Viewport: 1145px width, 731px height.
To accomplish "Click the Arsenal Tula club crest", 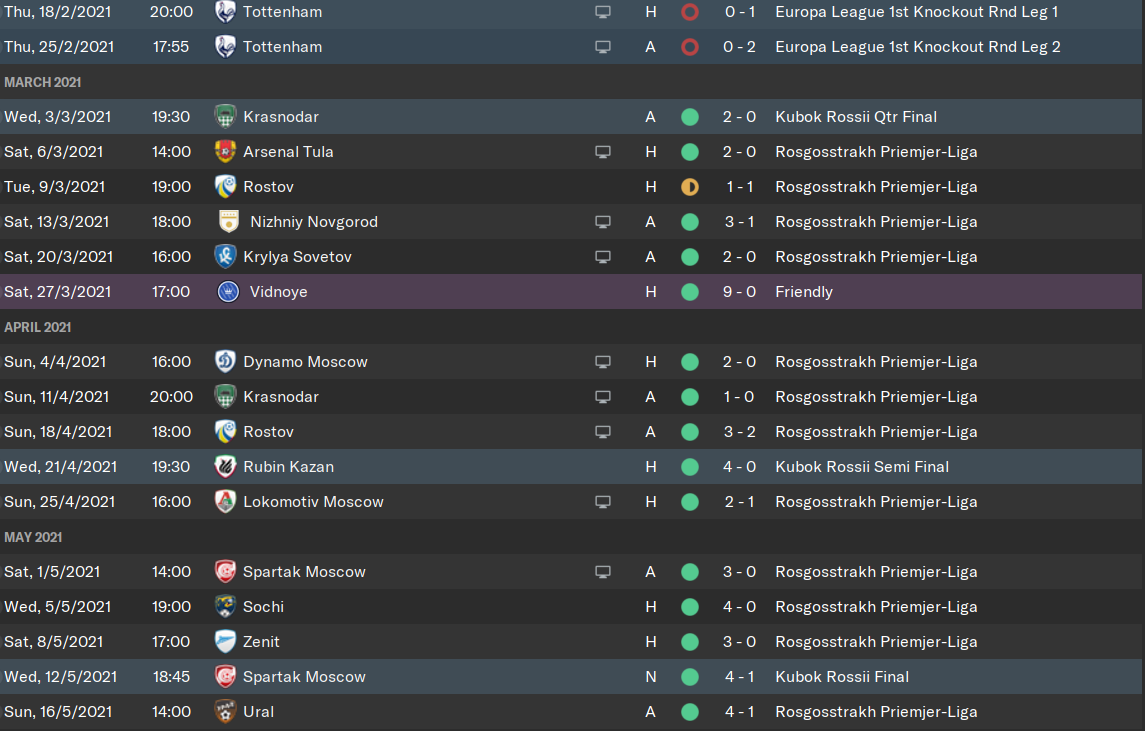I will tap(225, 152).
